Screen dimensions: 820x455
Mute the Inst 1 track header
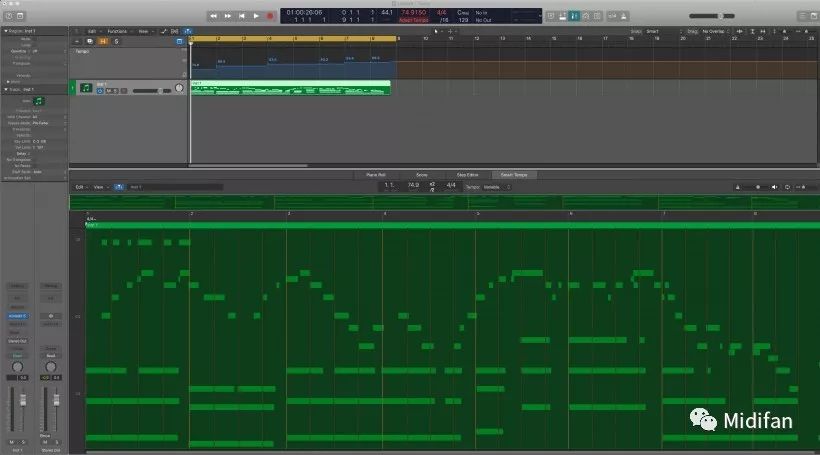coord(109,91)
